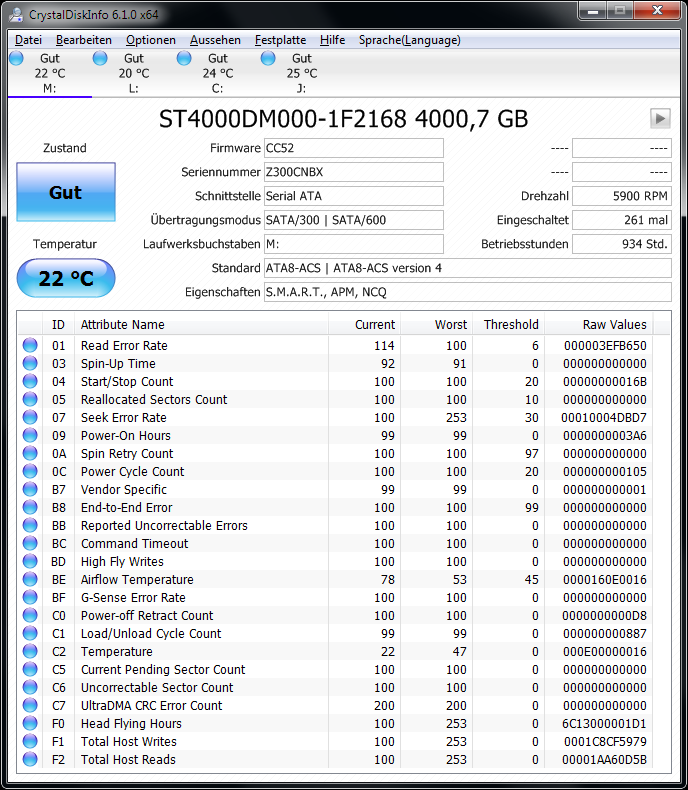Select the Gut 20 °C L: disk tab
Image resolution: width=688 pixels, height=790 pixels.
click(134, 73)
